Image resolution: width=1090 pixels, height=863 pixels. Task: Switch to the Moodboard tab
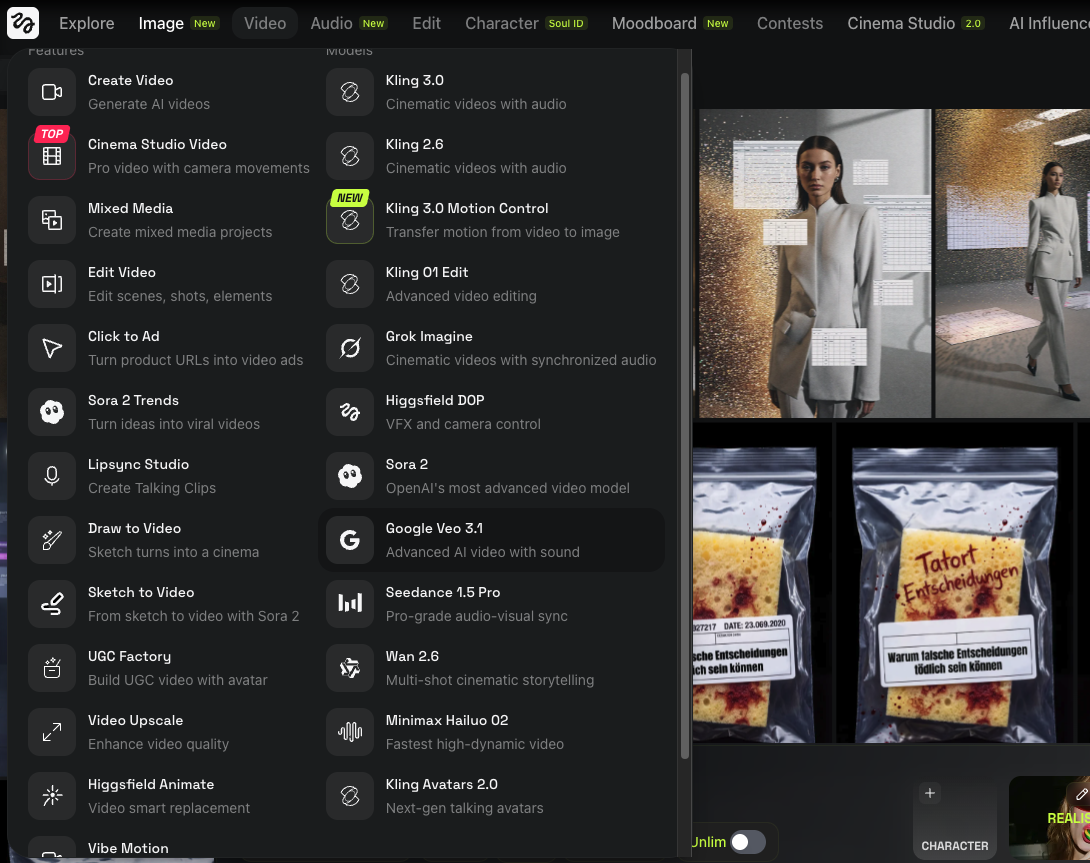coord(657,23)
